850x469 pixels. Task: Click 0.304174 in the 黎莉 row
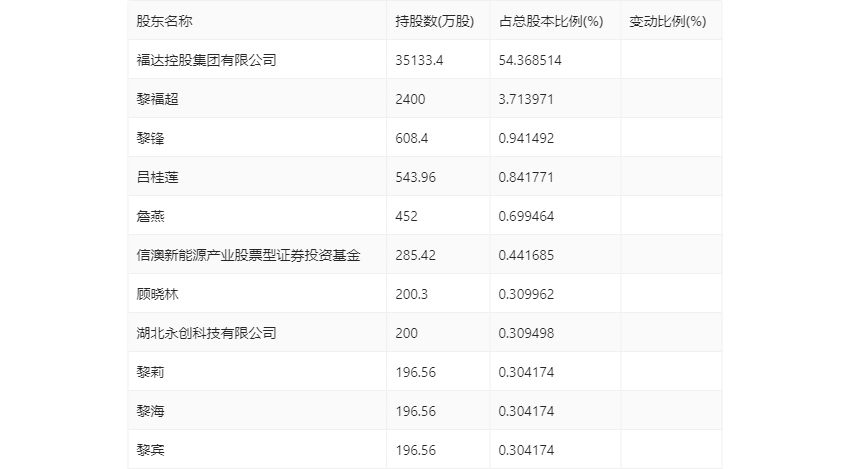[x=526, y=372]
